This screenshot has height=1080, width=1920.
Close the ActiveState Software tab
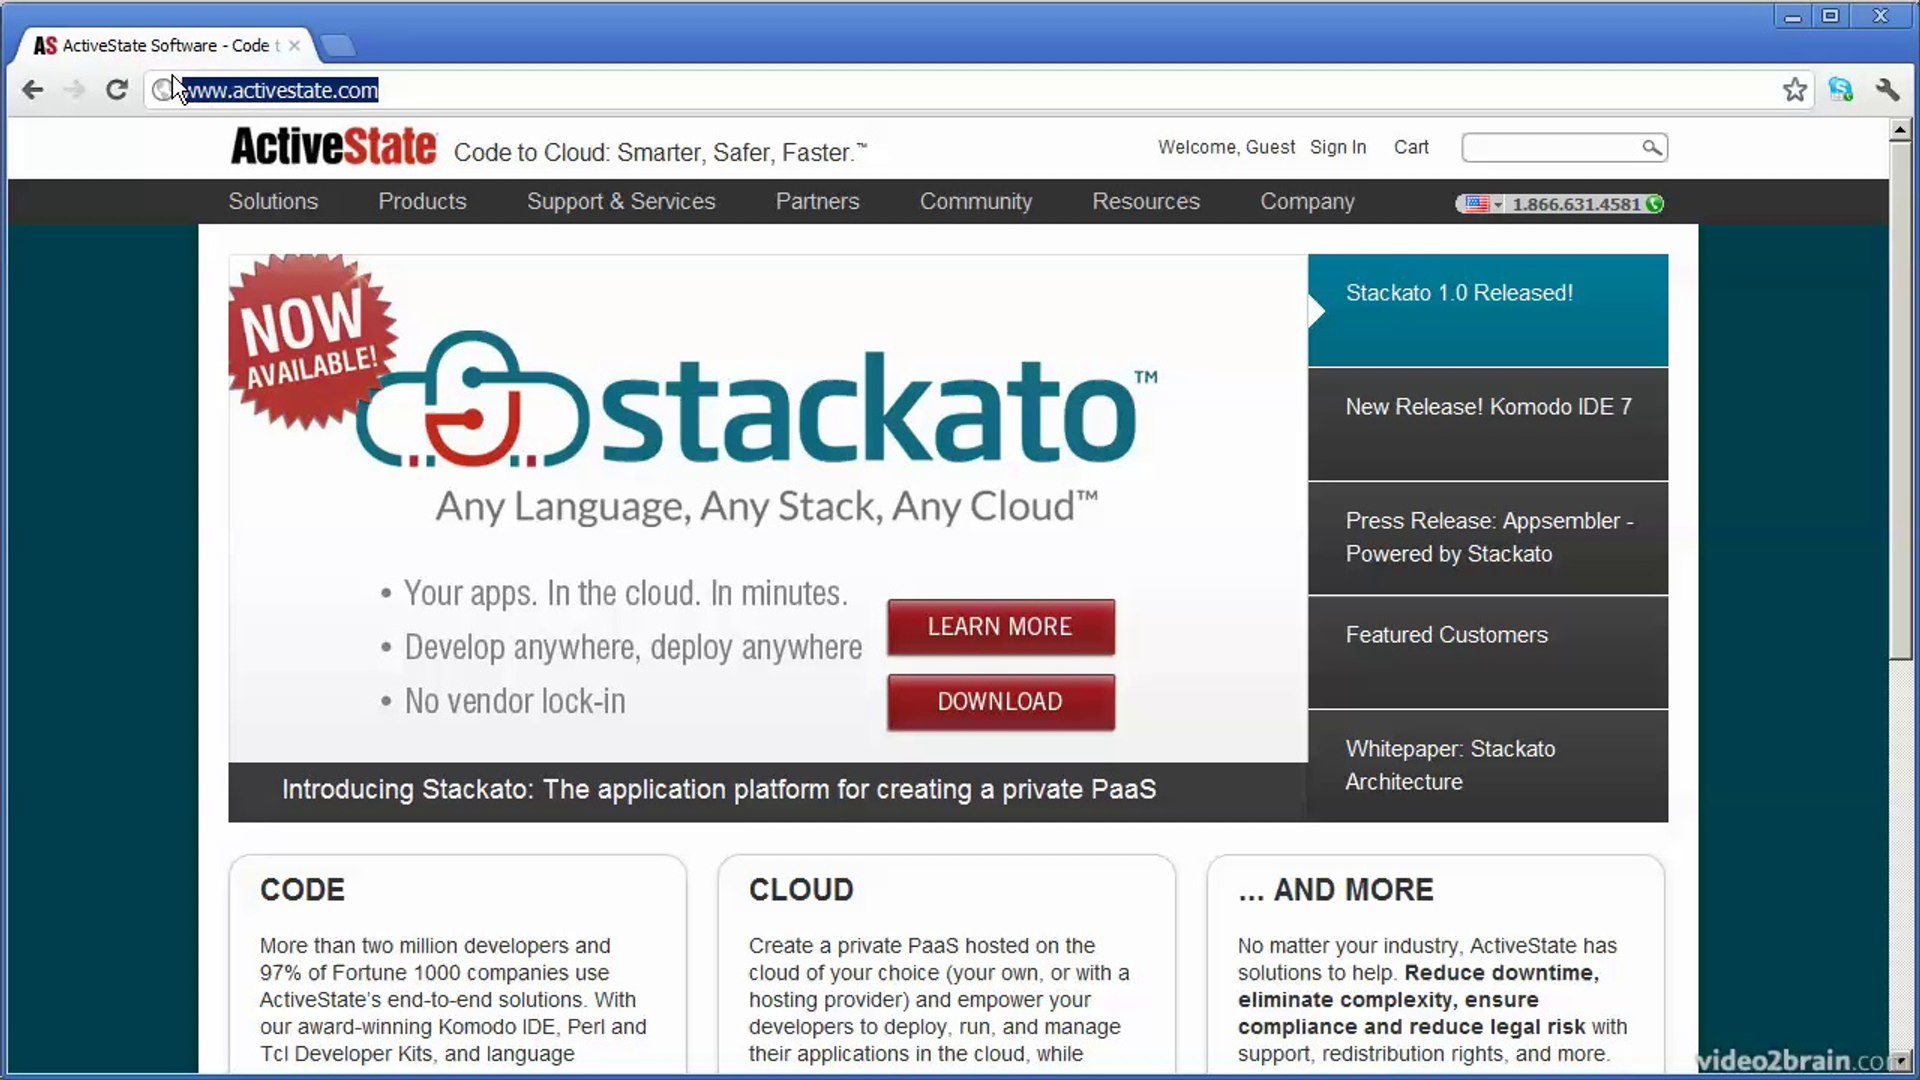point(294,46)
